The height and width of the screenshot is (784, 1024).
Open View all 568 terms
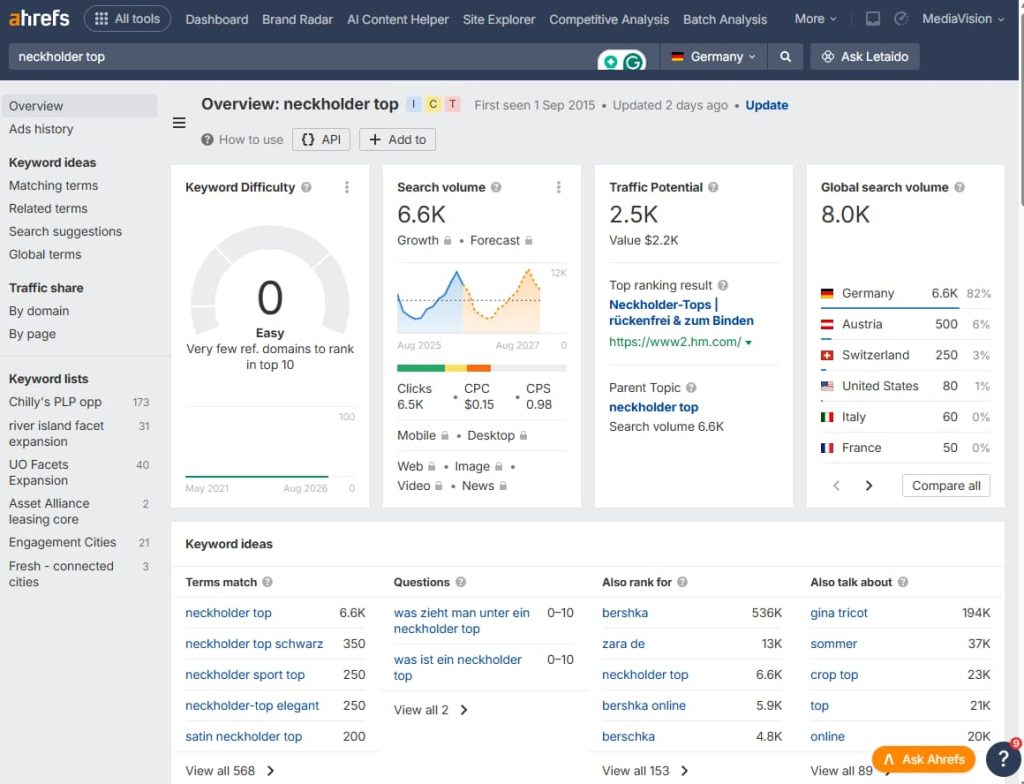[x=229, y=771]
